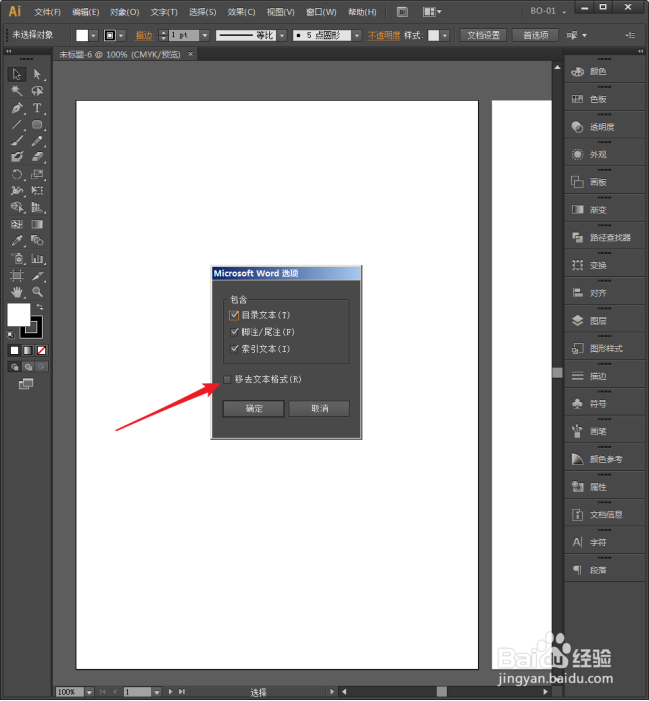Open the 文件(F) menu
Viewport: 649px width, 701px height.
click(x=47, y=12)
